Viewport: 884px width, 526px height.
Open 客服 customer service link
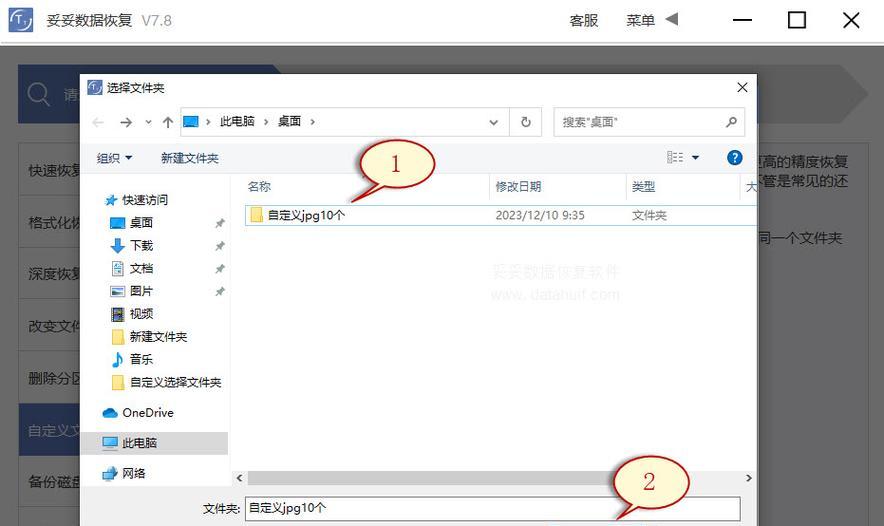coord(584,20)
